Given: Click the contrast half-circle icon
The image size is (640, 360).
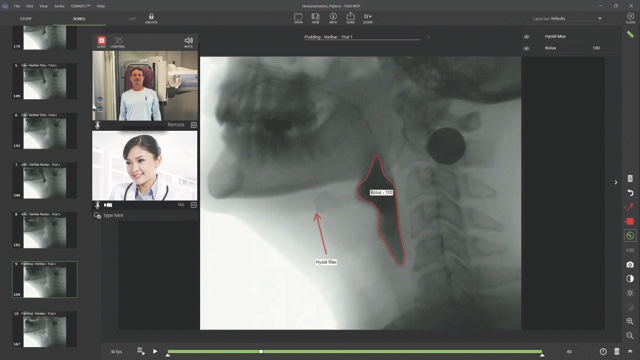Looking at the screenshot, I should 630,279.
